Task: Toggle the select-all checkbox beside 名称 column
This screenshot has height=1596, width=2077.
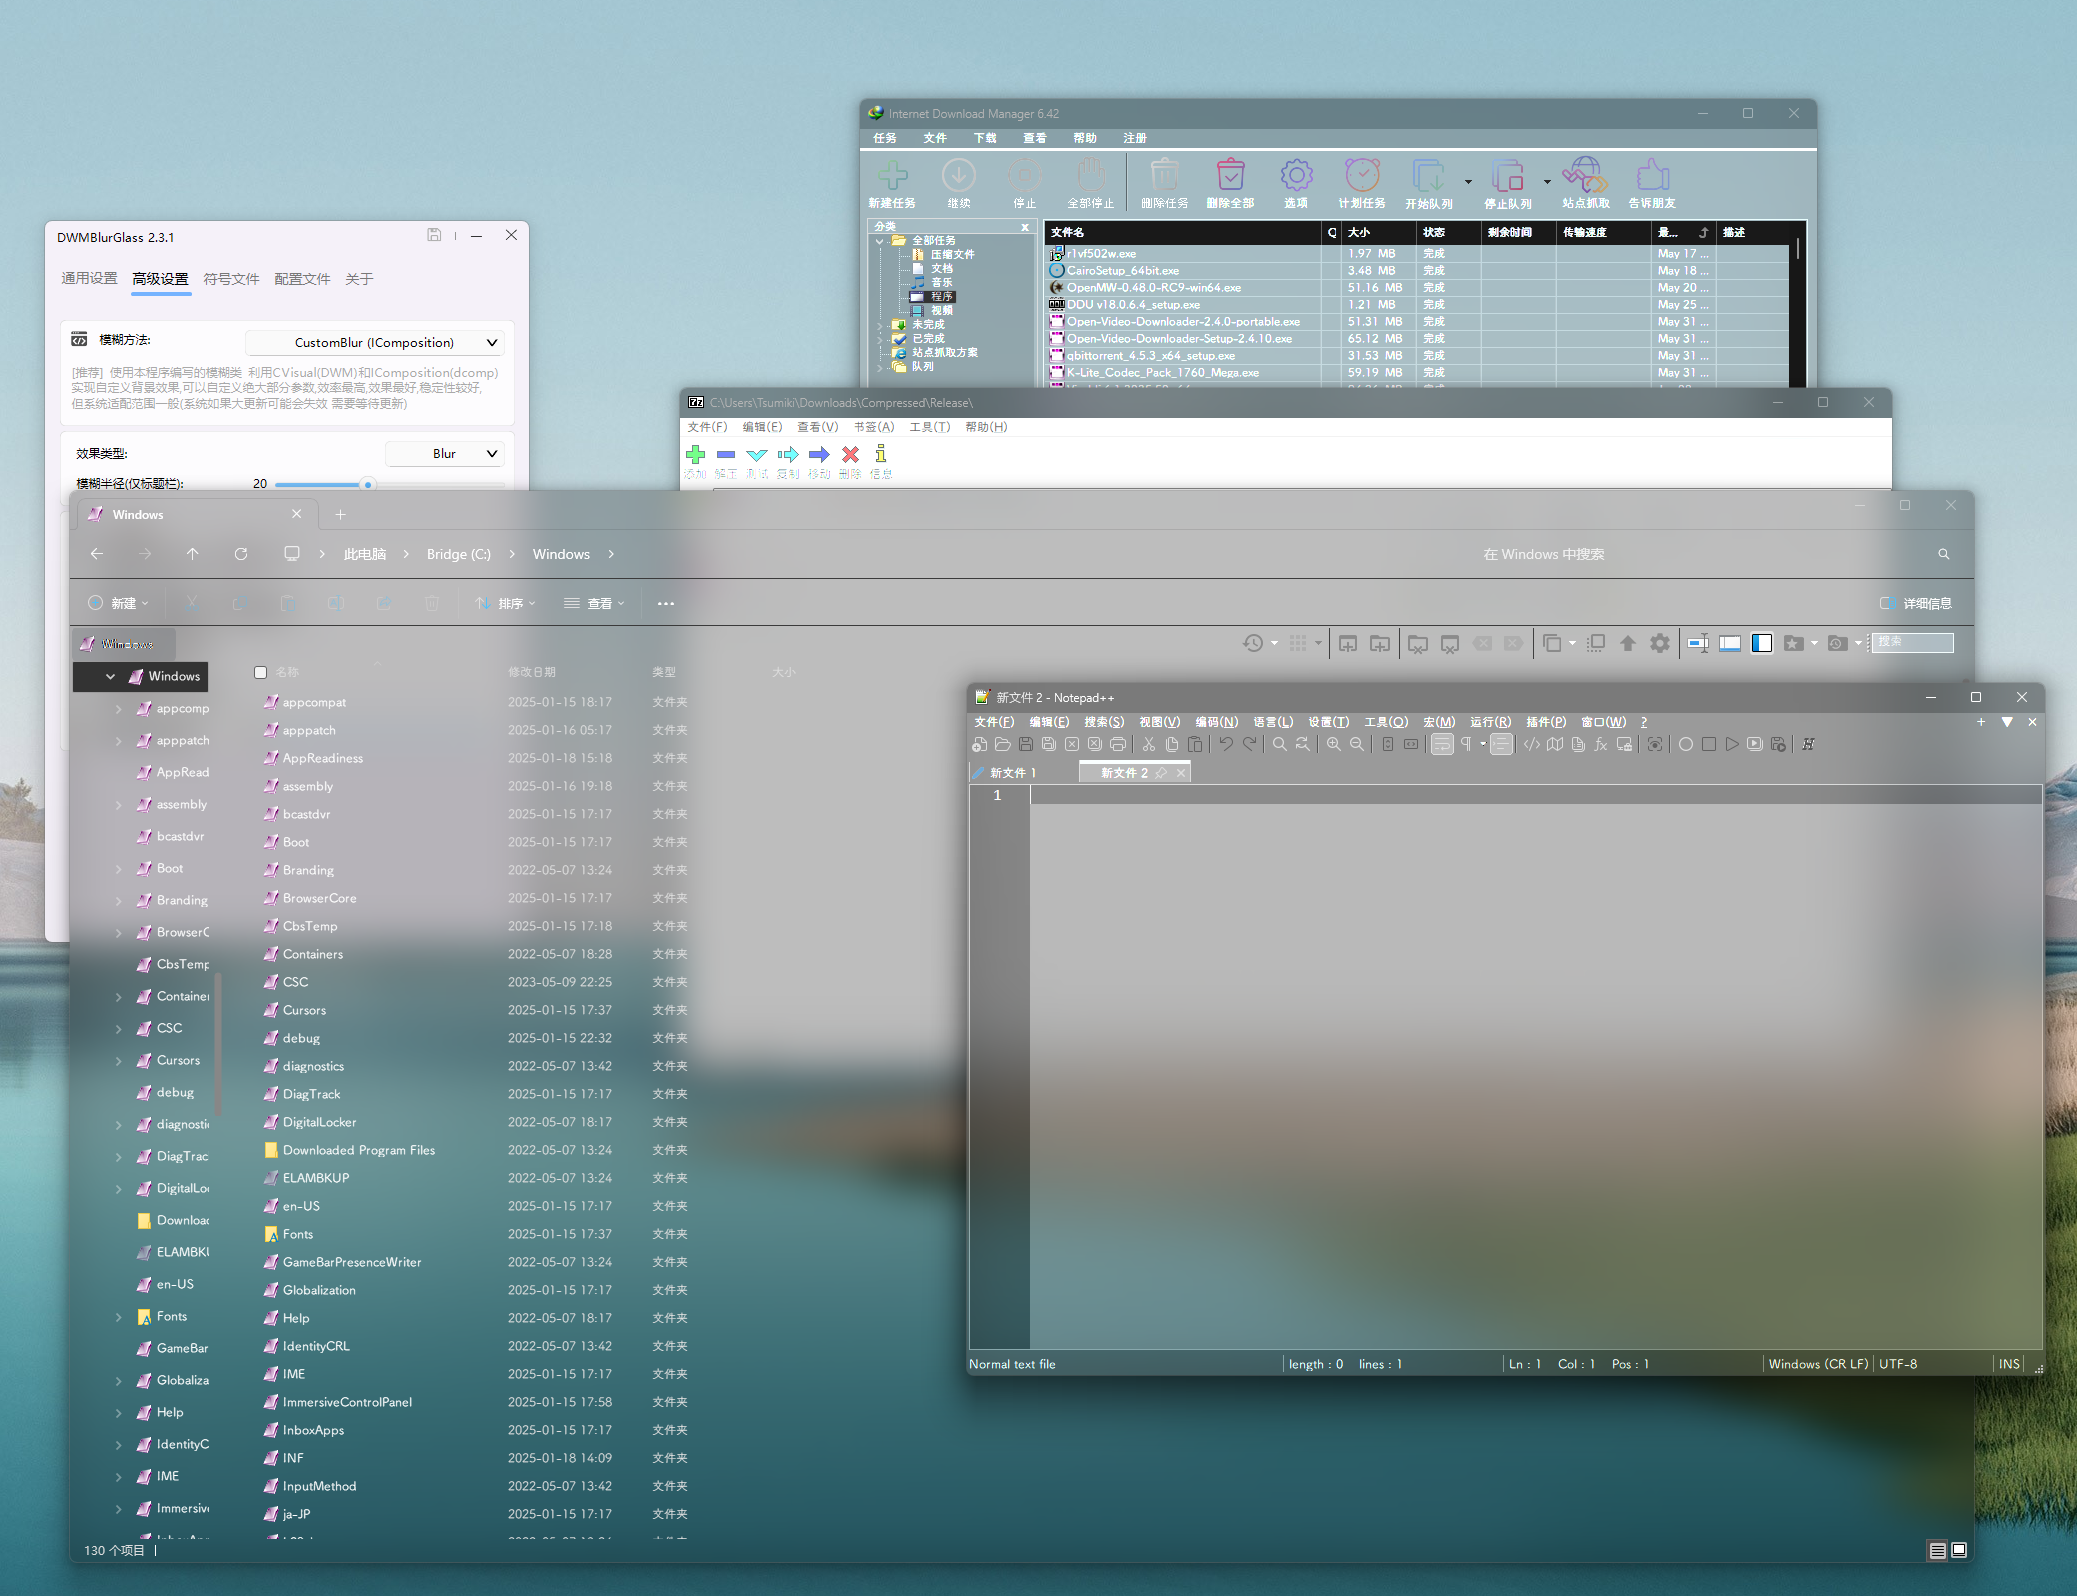Action: 260,672
